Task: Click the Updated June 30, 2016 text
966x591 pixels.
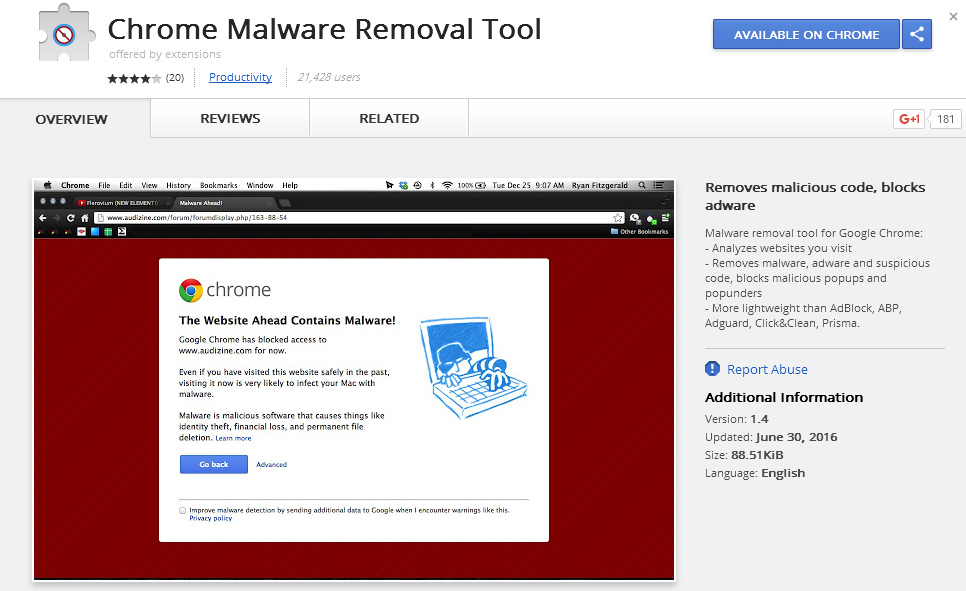Action: 771,437
